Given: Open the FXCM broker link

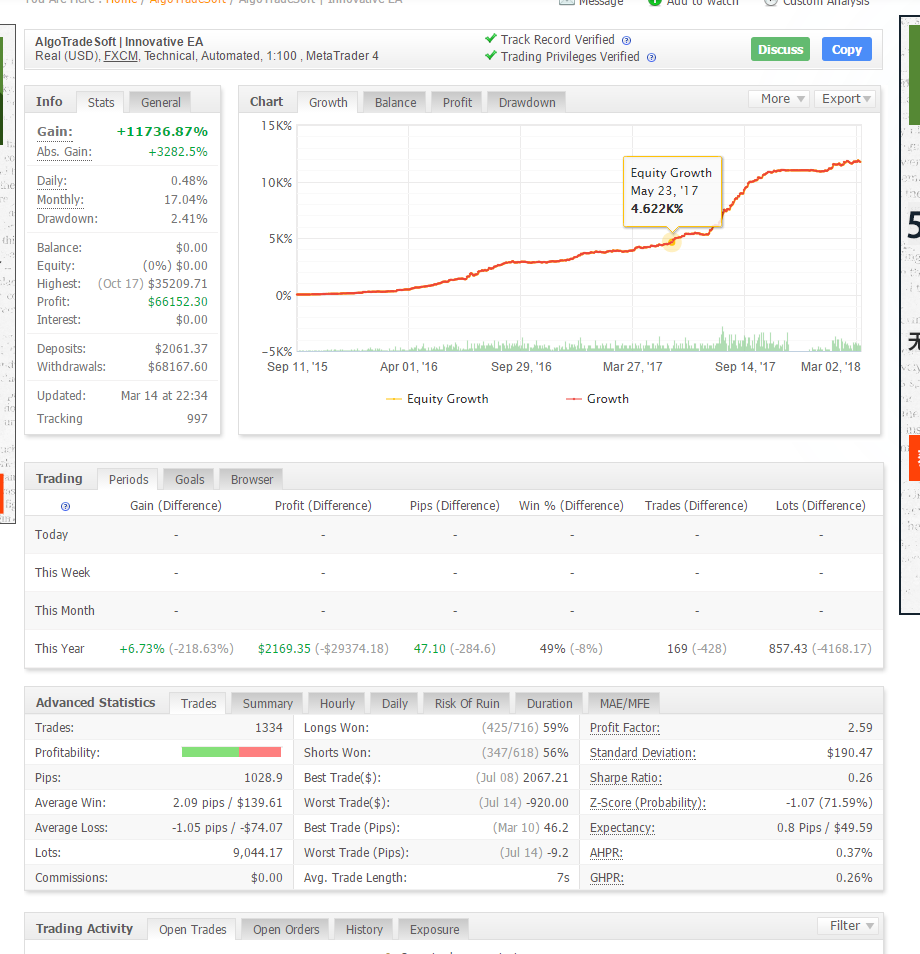Looking at the screenshot, I should (x=120, y=56).
